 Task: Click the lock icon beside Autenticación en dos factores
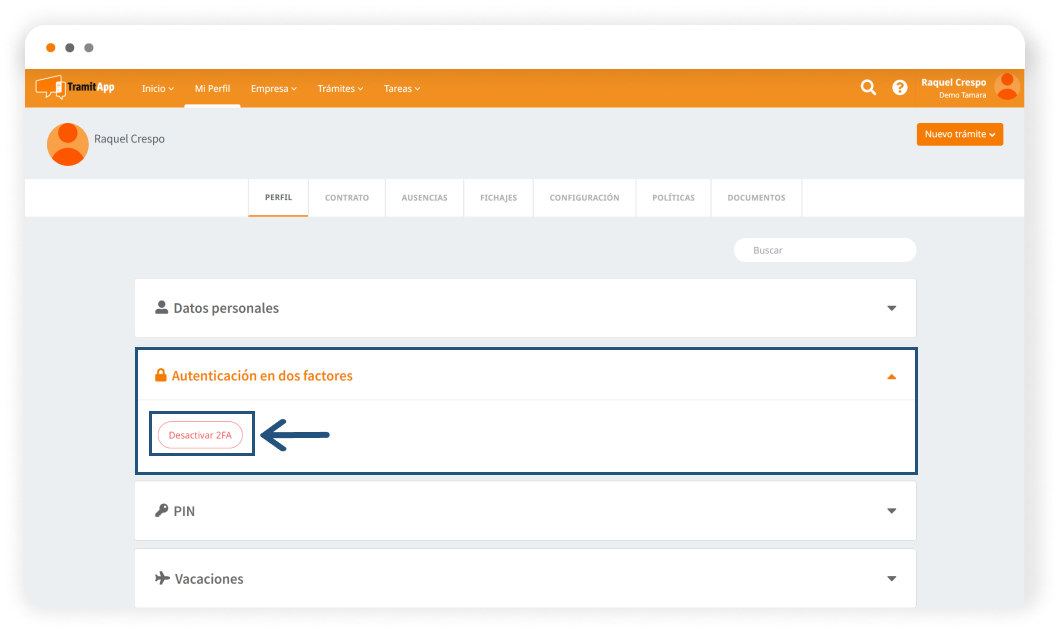(160, 376)
